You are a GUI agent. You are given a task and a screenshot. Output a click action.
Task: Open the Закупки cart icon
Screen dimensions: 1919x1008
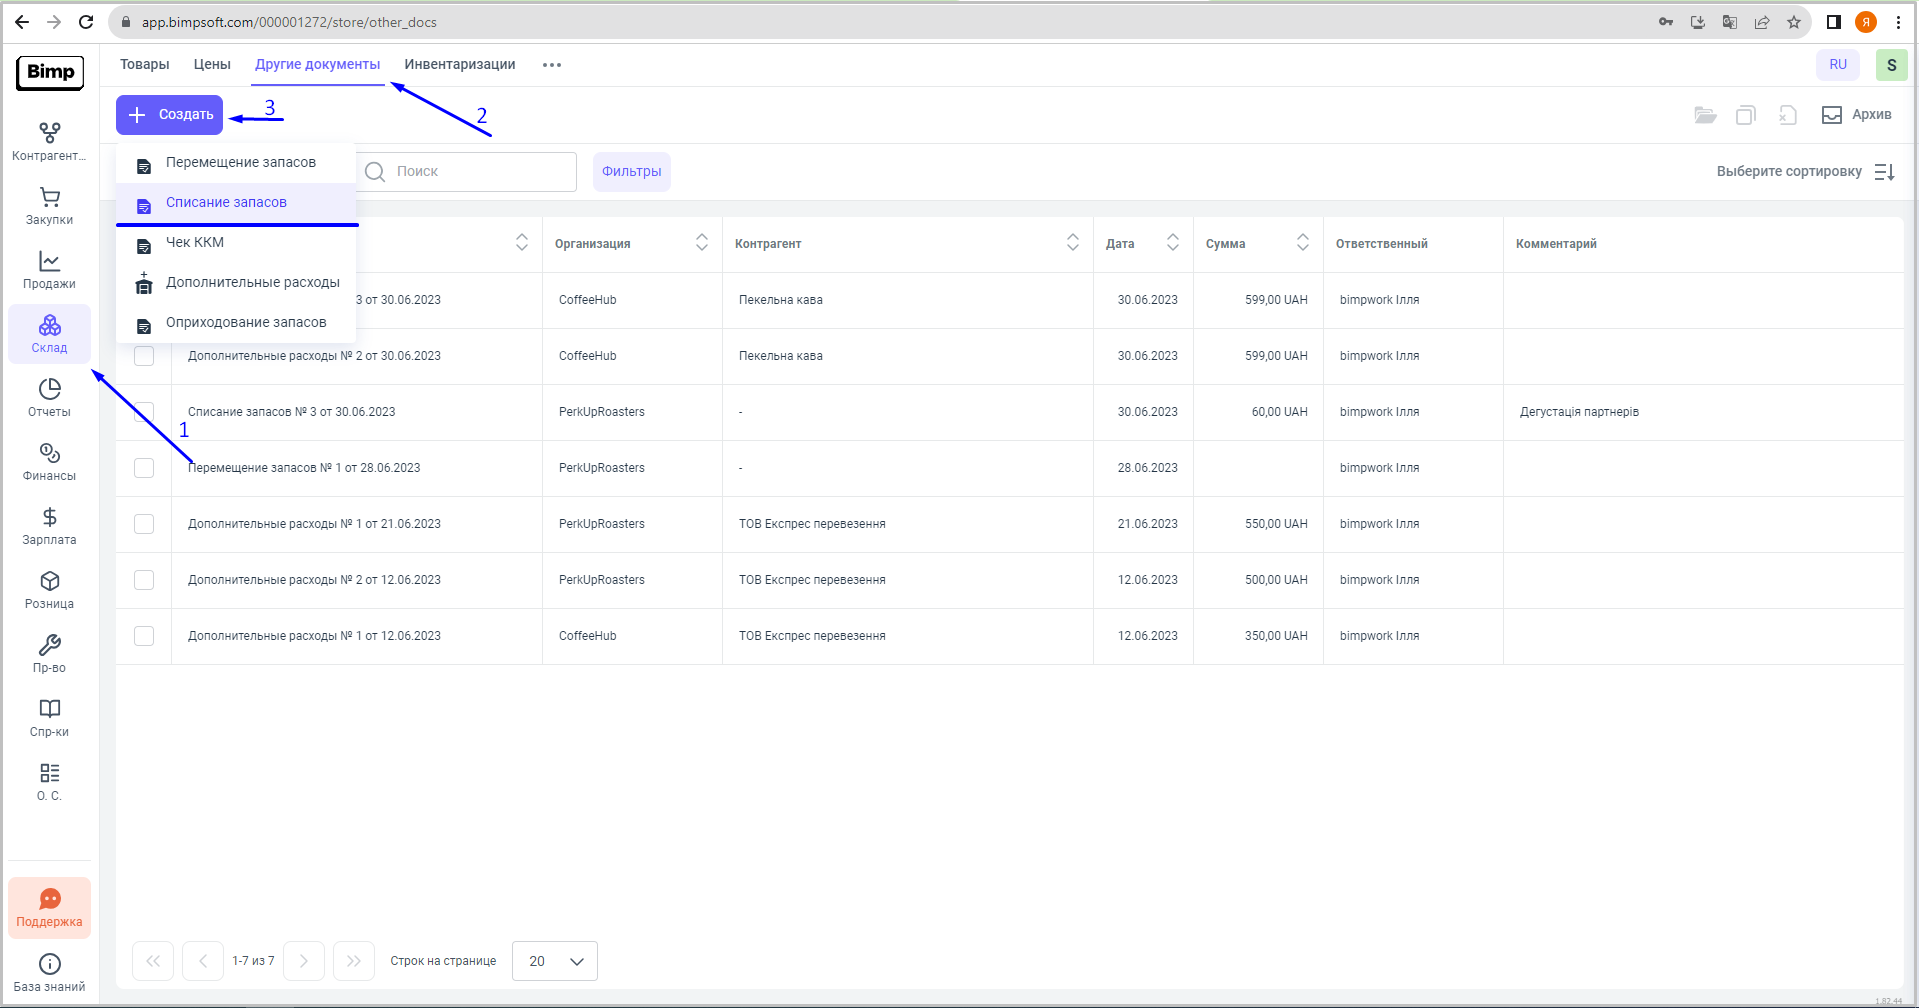tap(49, 205)
